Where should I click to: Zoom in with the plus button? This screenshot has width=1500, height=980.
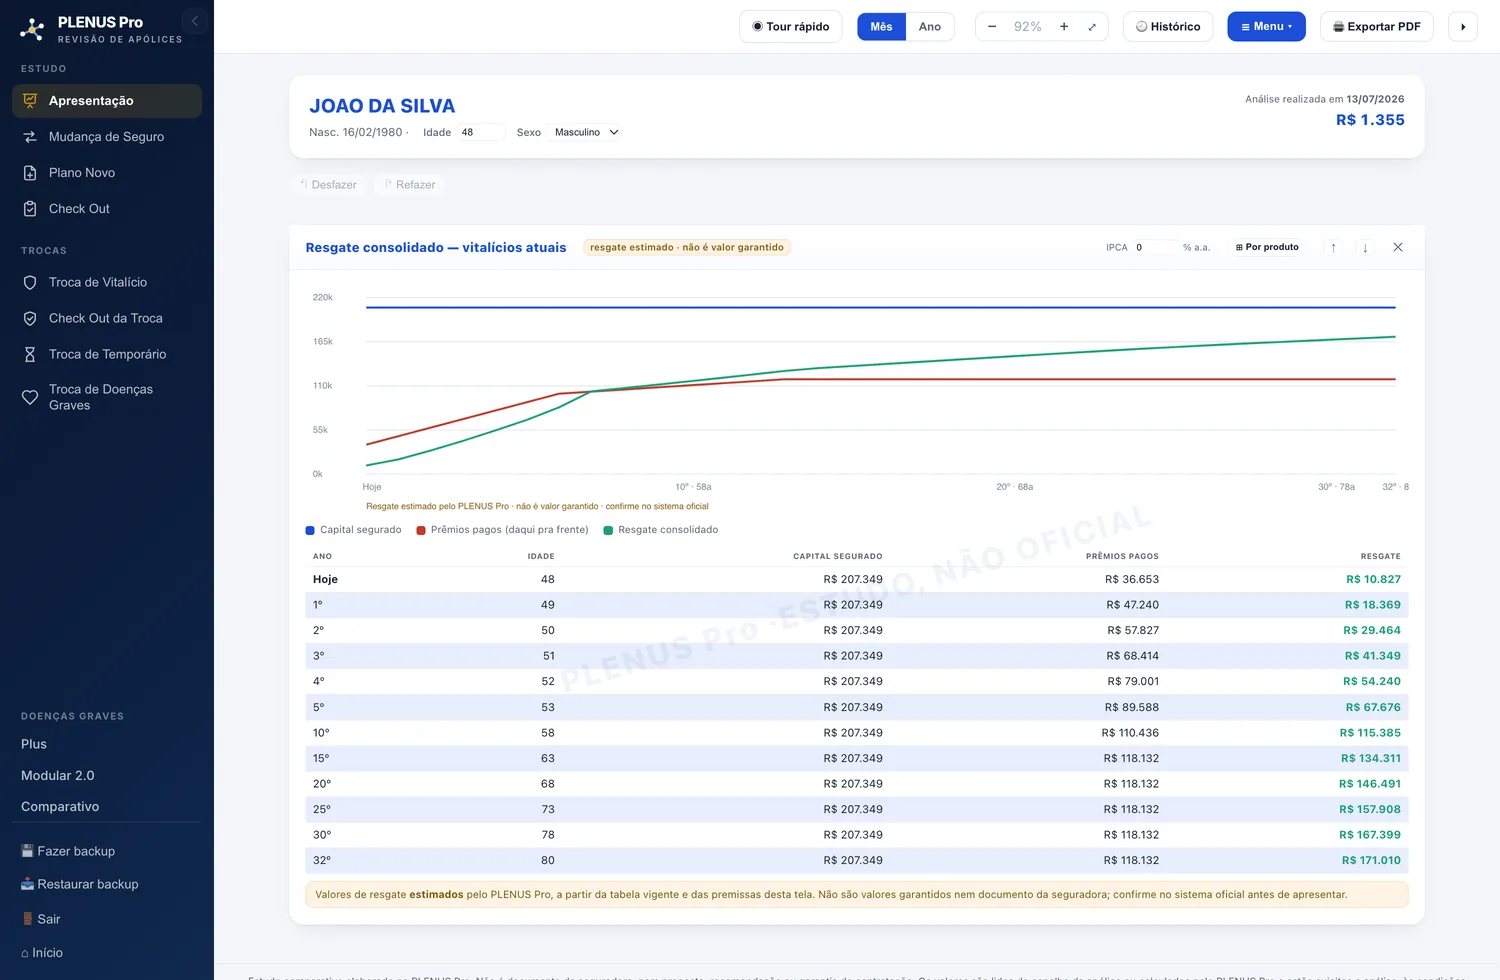1064,27
